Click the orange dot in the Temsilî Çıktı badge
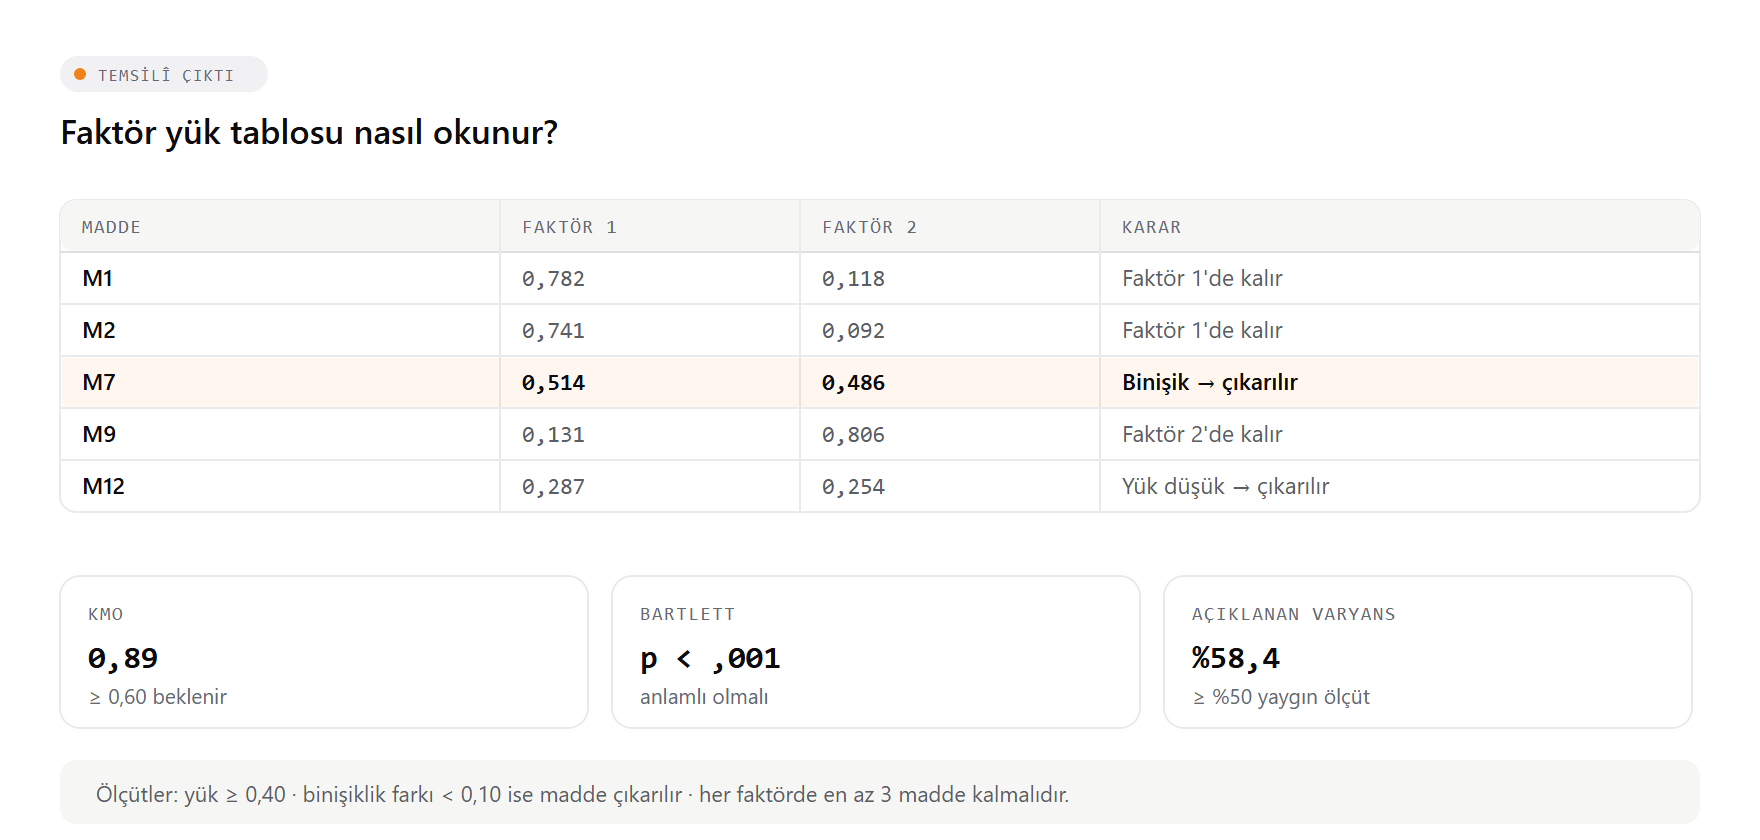The height and width of the screenshot is (840, 1760). (x=80, y=74)
